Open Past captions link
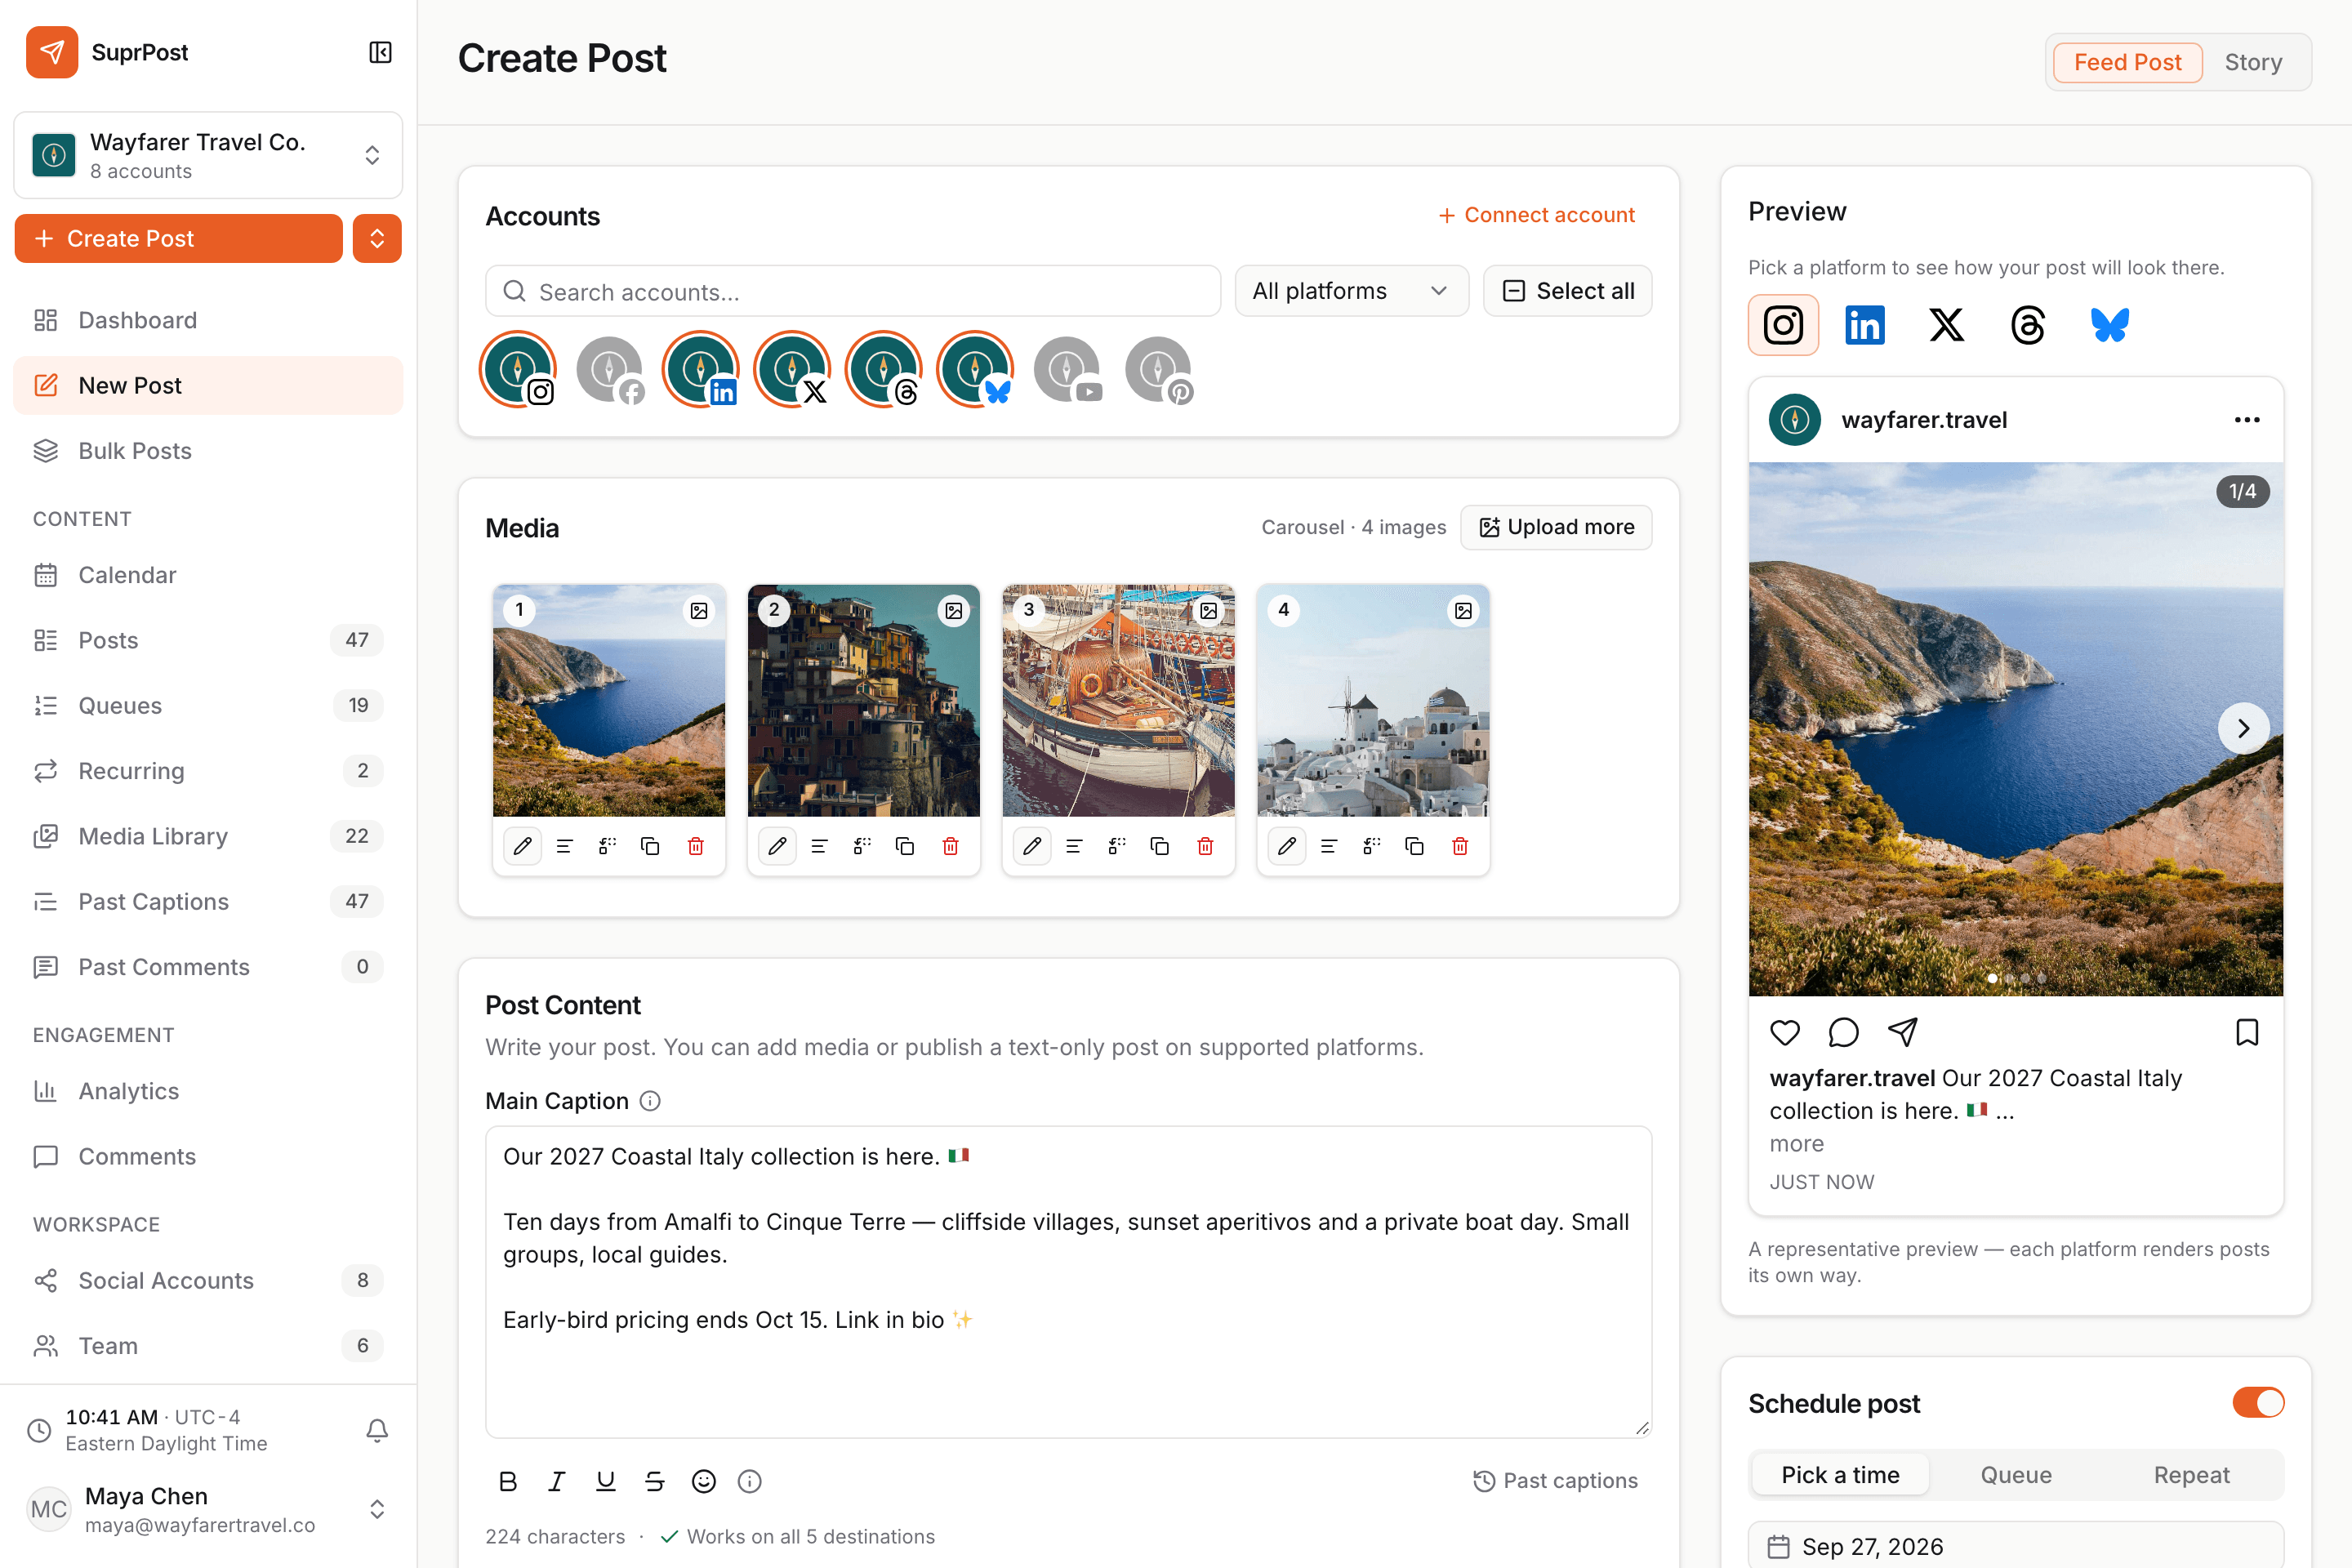This screenshot has height=1568, width=2352. [1556, 1481]
